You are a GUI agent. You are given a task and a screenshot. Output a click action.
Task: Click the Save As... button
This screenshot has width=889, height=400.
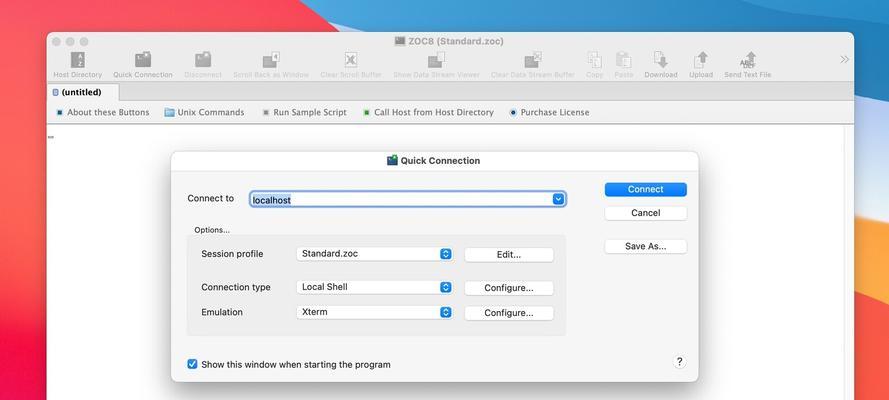point(646,246)
